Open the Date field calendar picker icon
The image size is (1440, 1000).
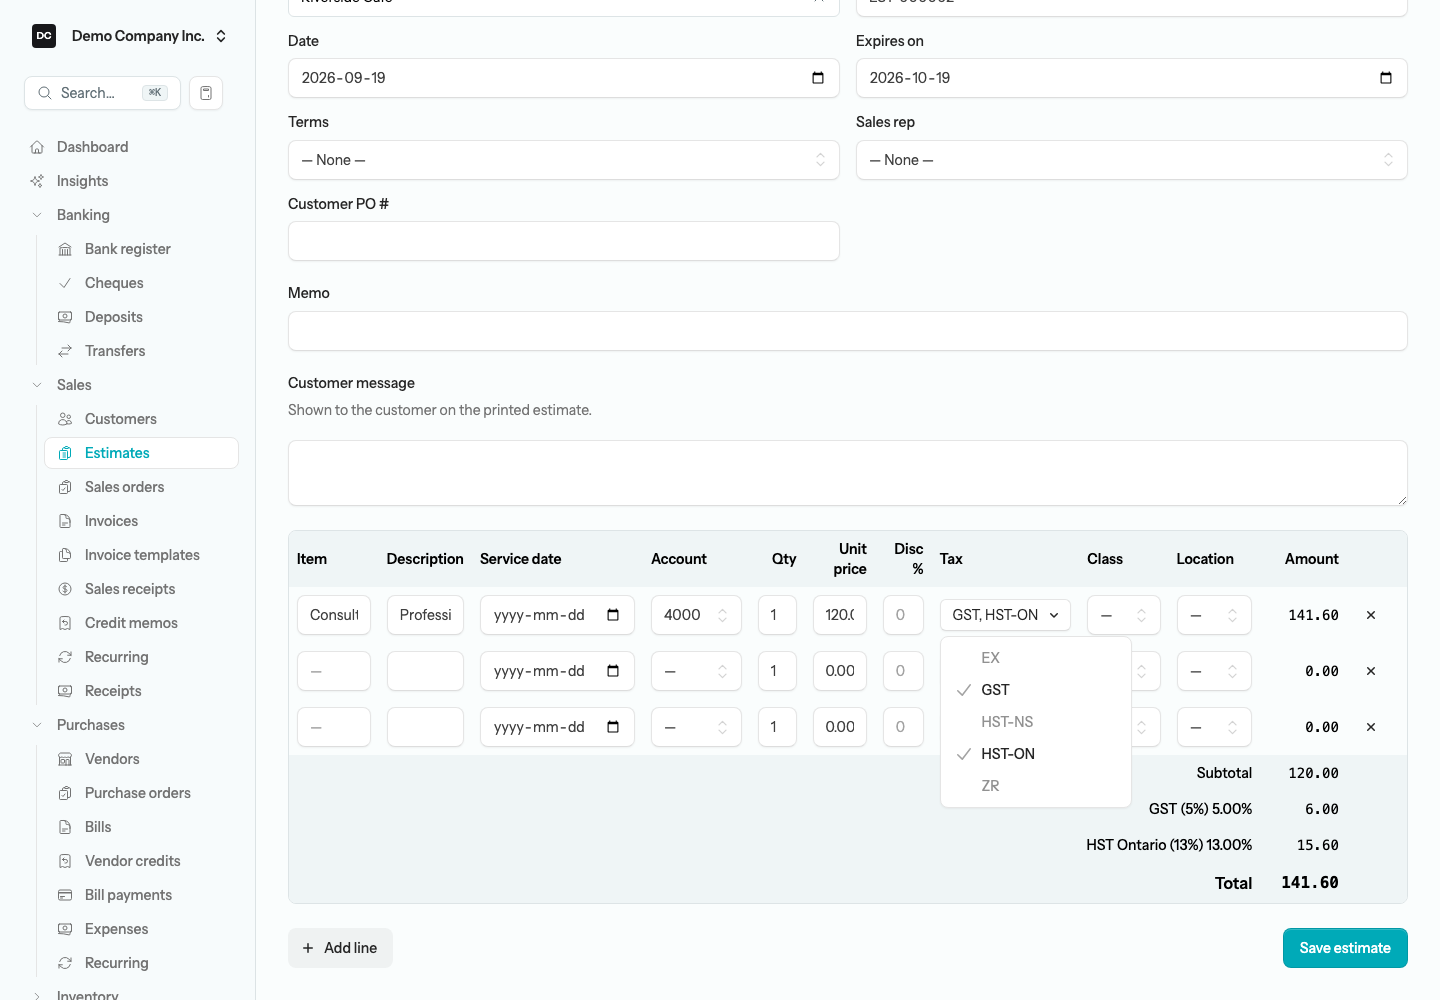(818, 78)
